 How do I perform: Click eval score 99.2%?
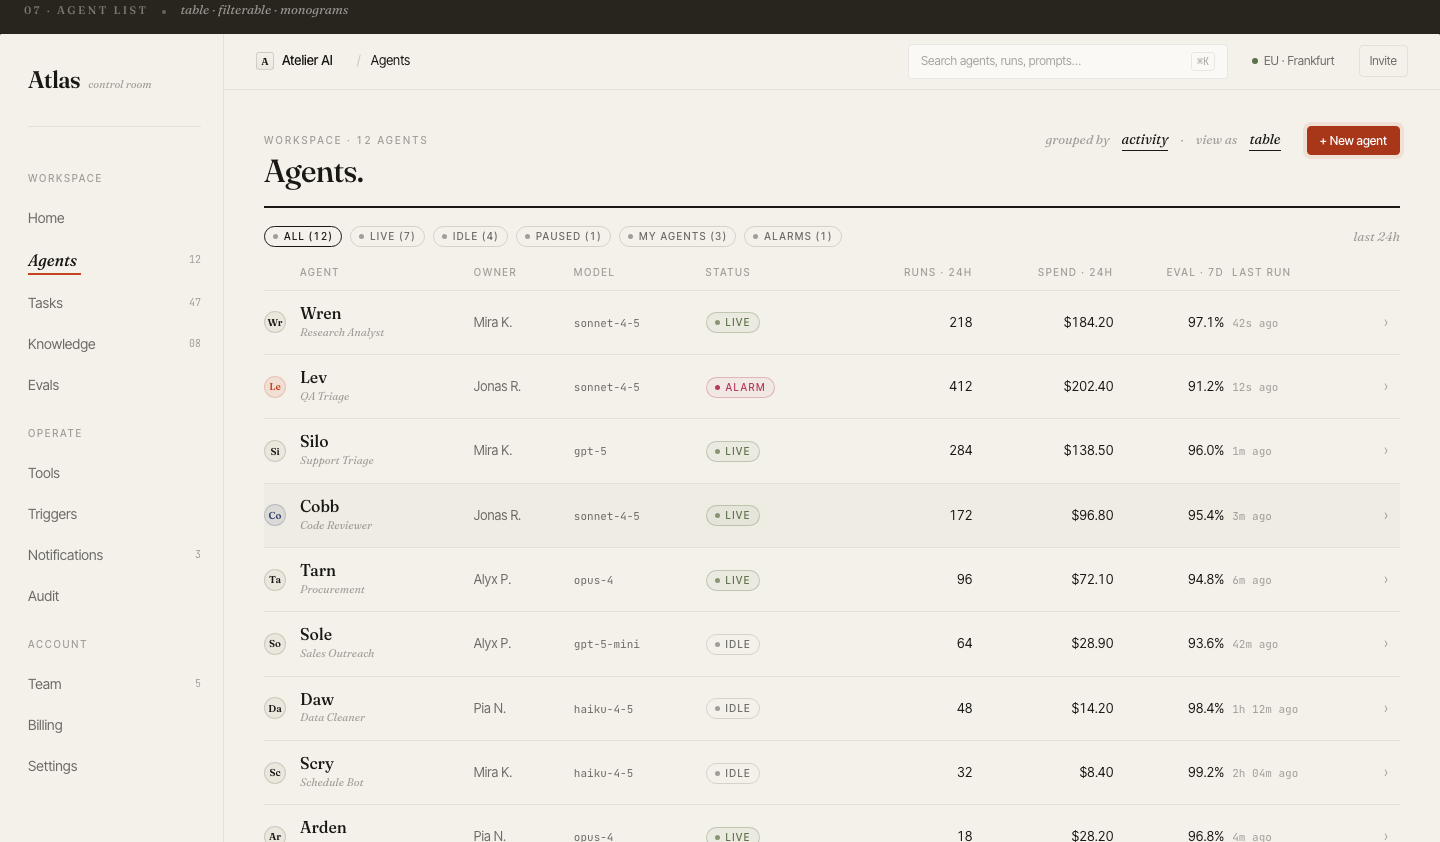coord(1206,772)
